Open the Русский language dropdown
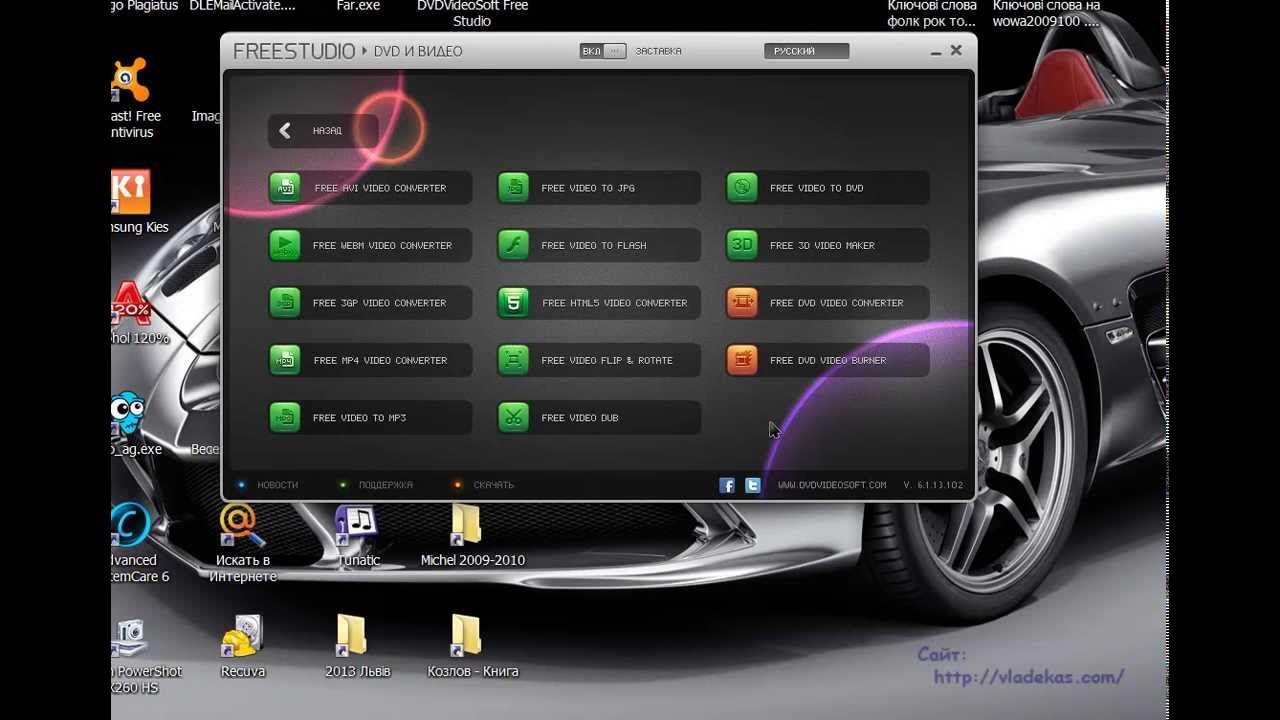The width and height of the screenshot is (1280, 720). click(806, 51)
